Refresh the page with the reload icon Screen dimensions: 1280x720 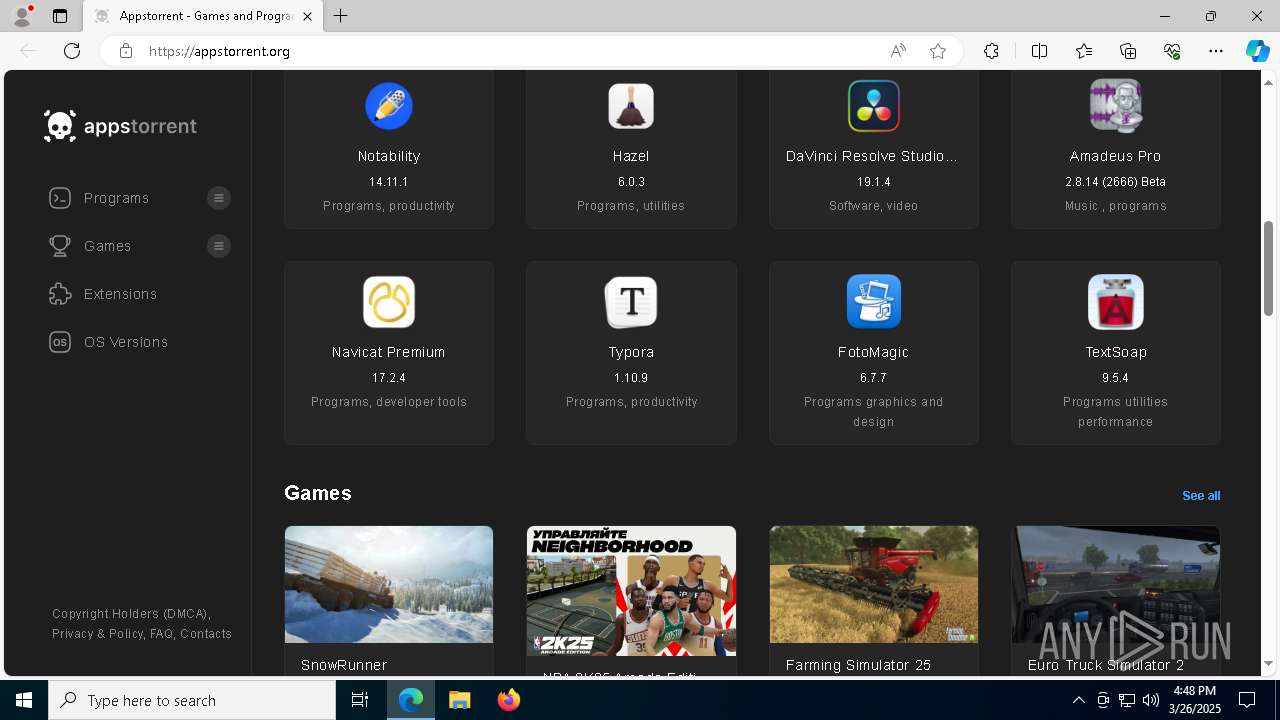pyautogui.click(x=72, y=51)
